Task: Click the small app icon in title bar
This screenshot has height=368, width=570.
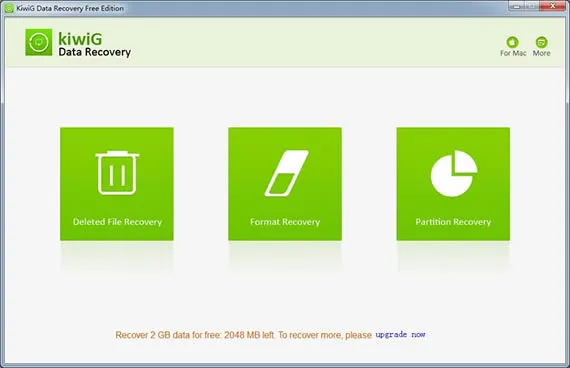Action: (x=9, y=8)
